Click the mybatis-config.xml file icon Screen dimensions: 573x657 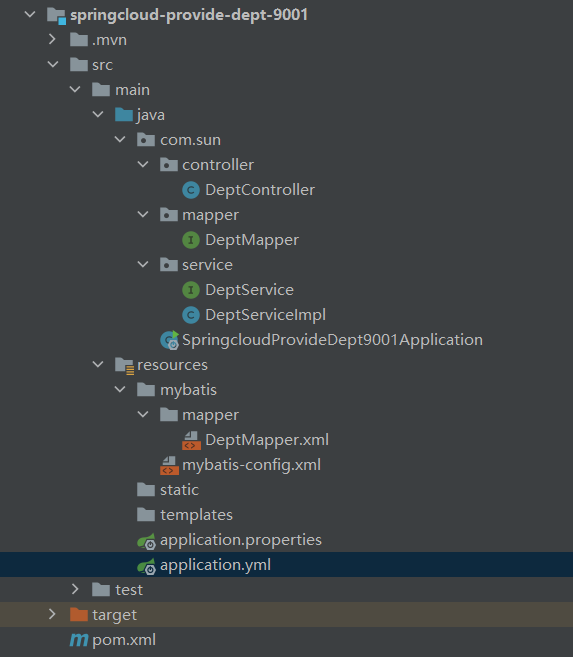[x=169, y=466]
